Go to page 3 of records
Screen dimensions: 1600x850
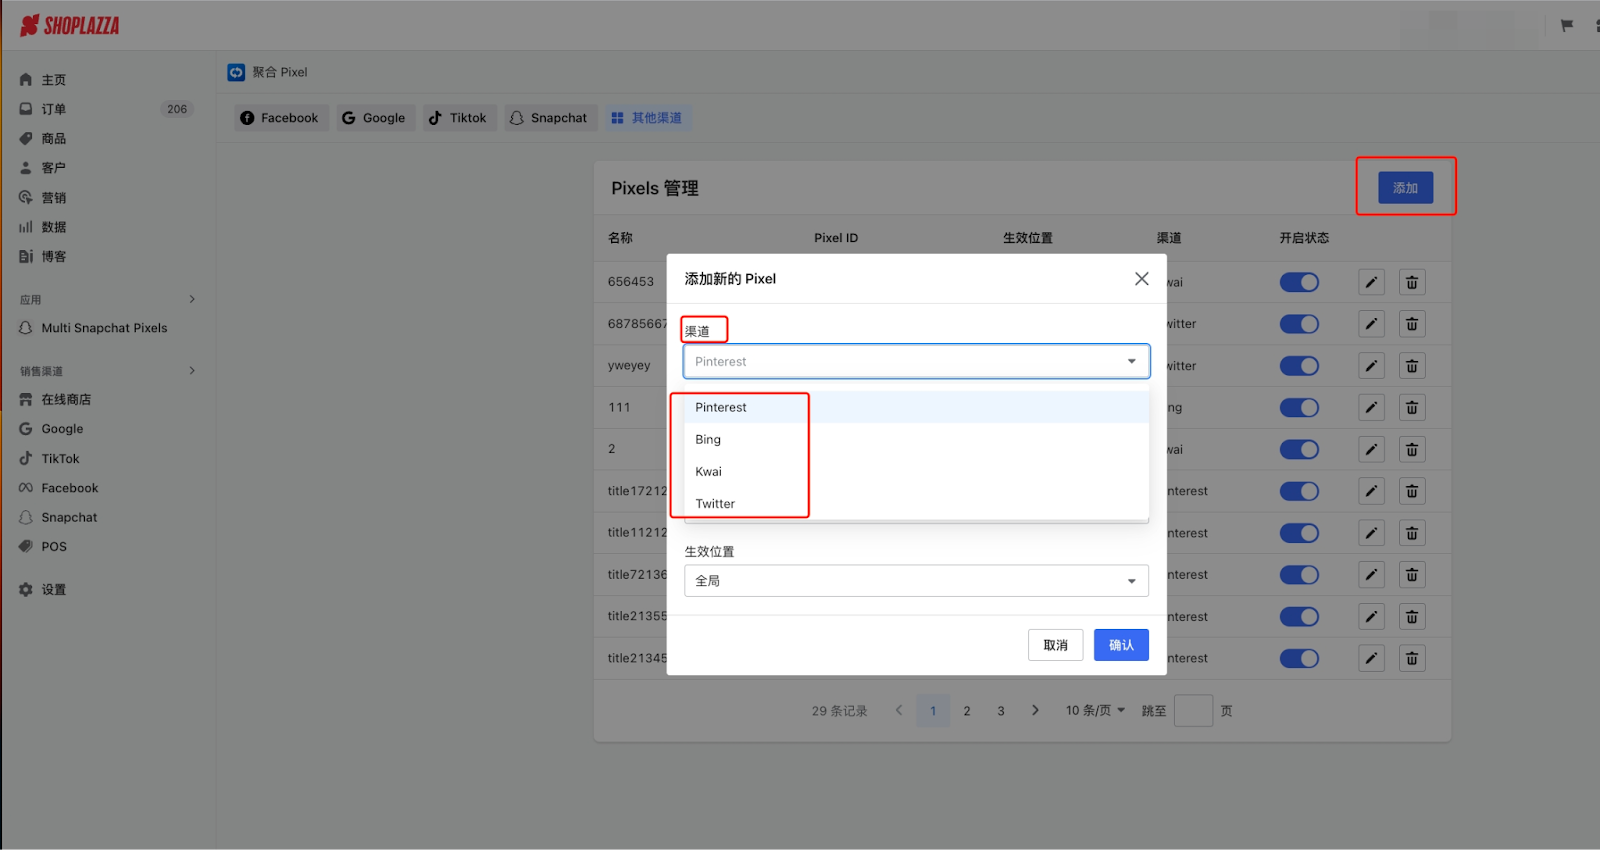[1001, 711]
